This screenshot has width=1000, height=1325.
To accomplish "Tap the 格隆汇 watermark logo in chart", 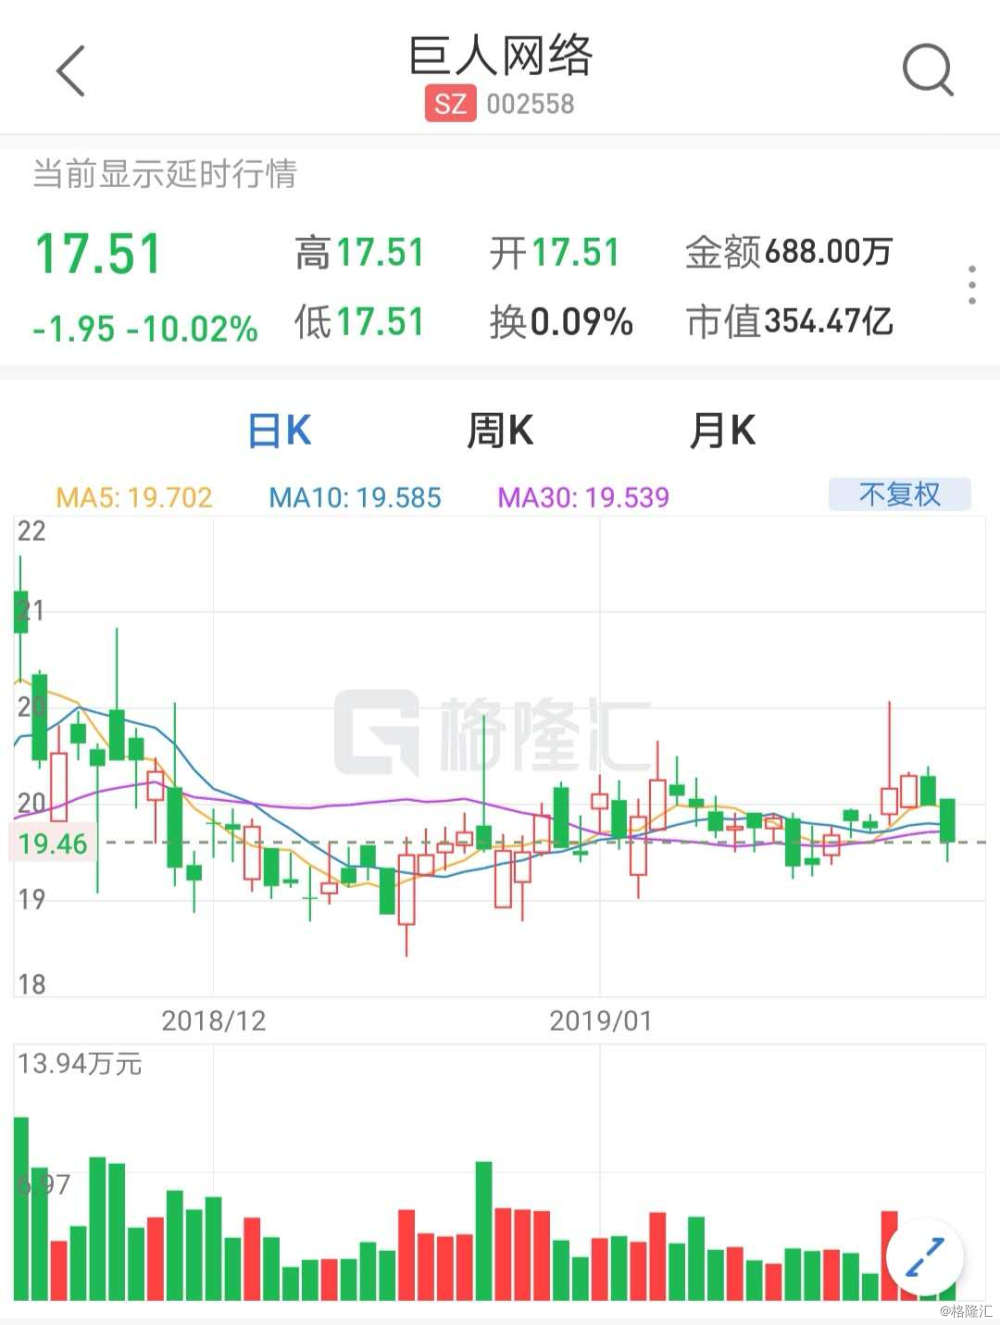I will (492, 733).
